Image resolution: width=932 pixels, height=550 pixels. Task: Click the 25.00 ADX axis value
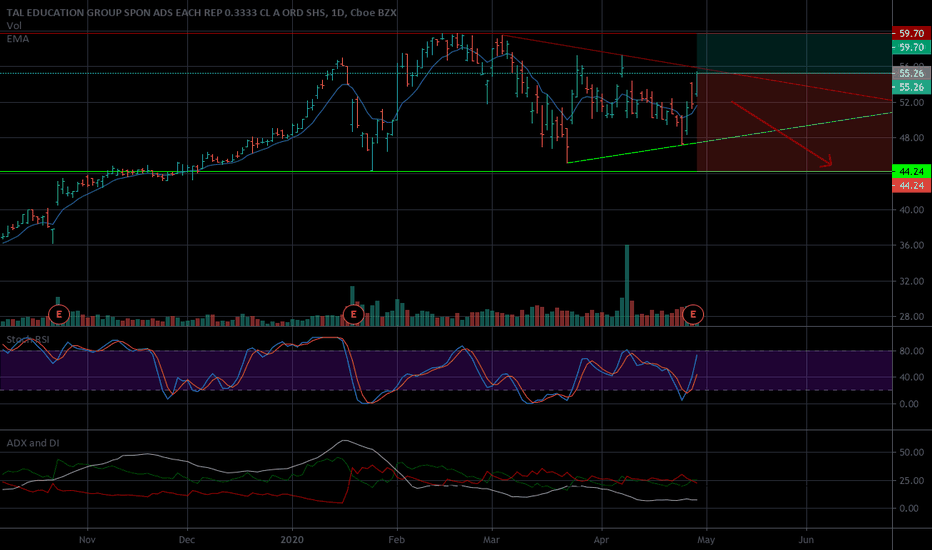coord(912,480)
